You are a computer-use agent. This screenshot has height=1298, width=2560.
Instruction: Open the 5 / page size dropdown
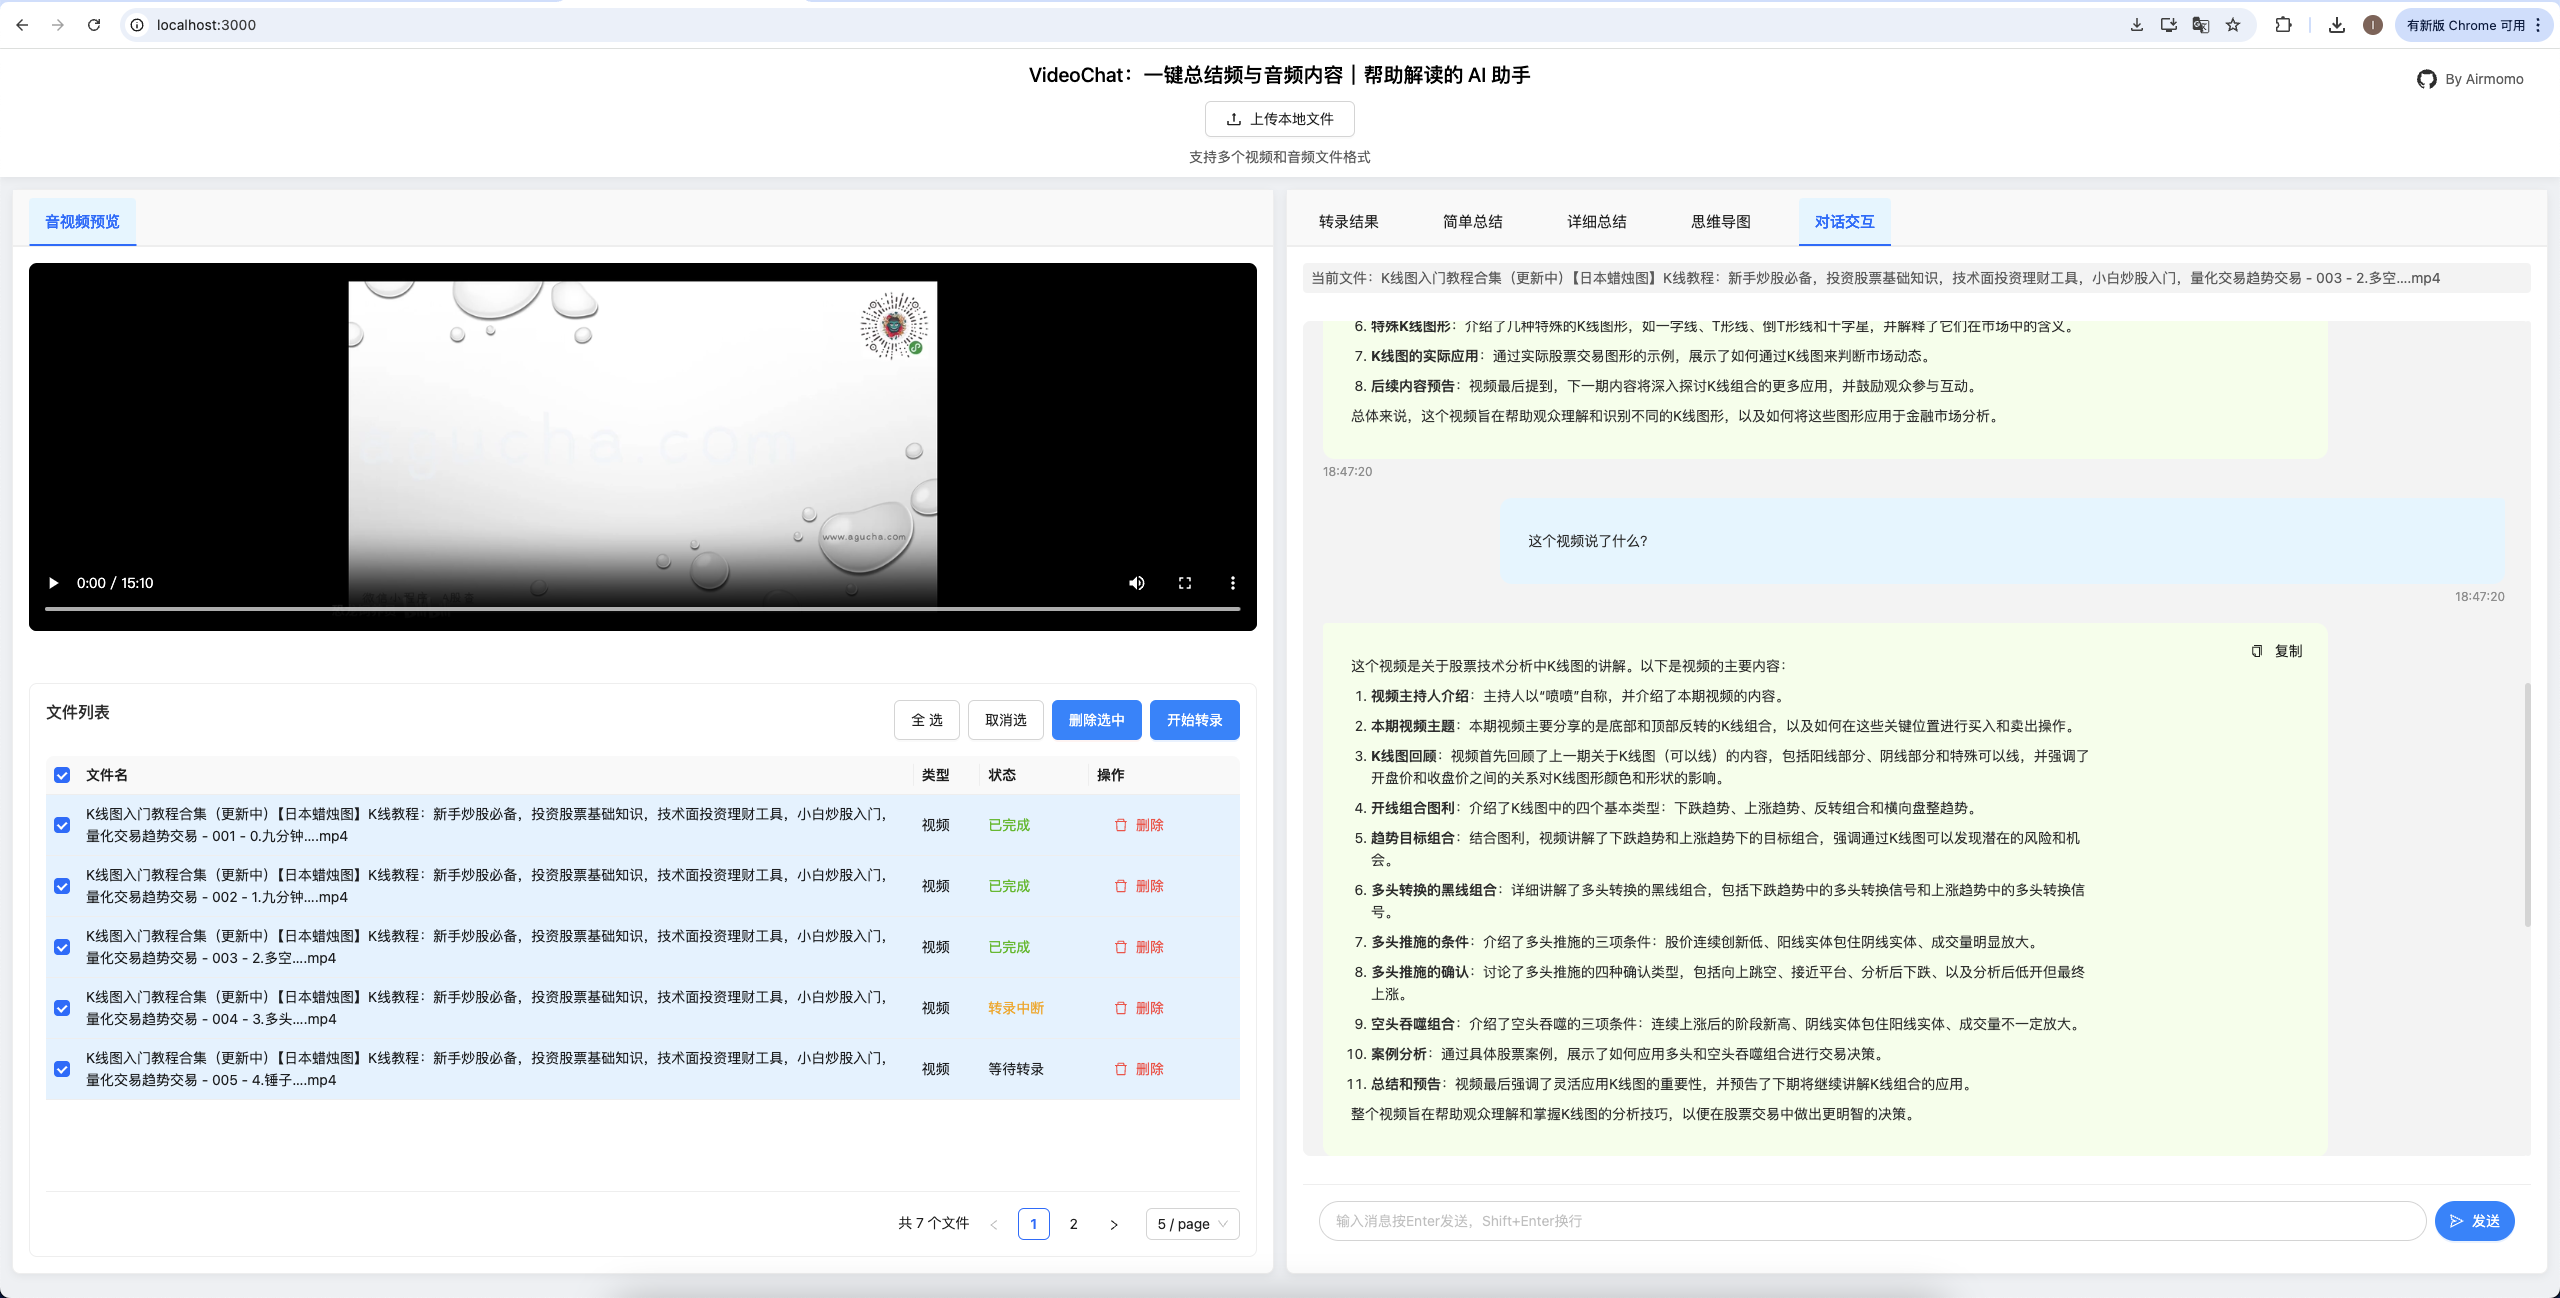[1192, 1224]
